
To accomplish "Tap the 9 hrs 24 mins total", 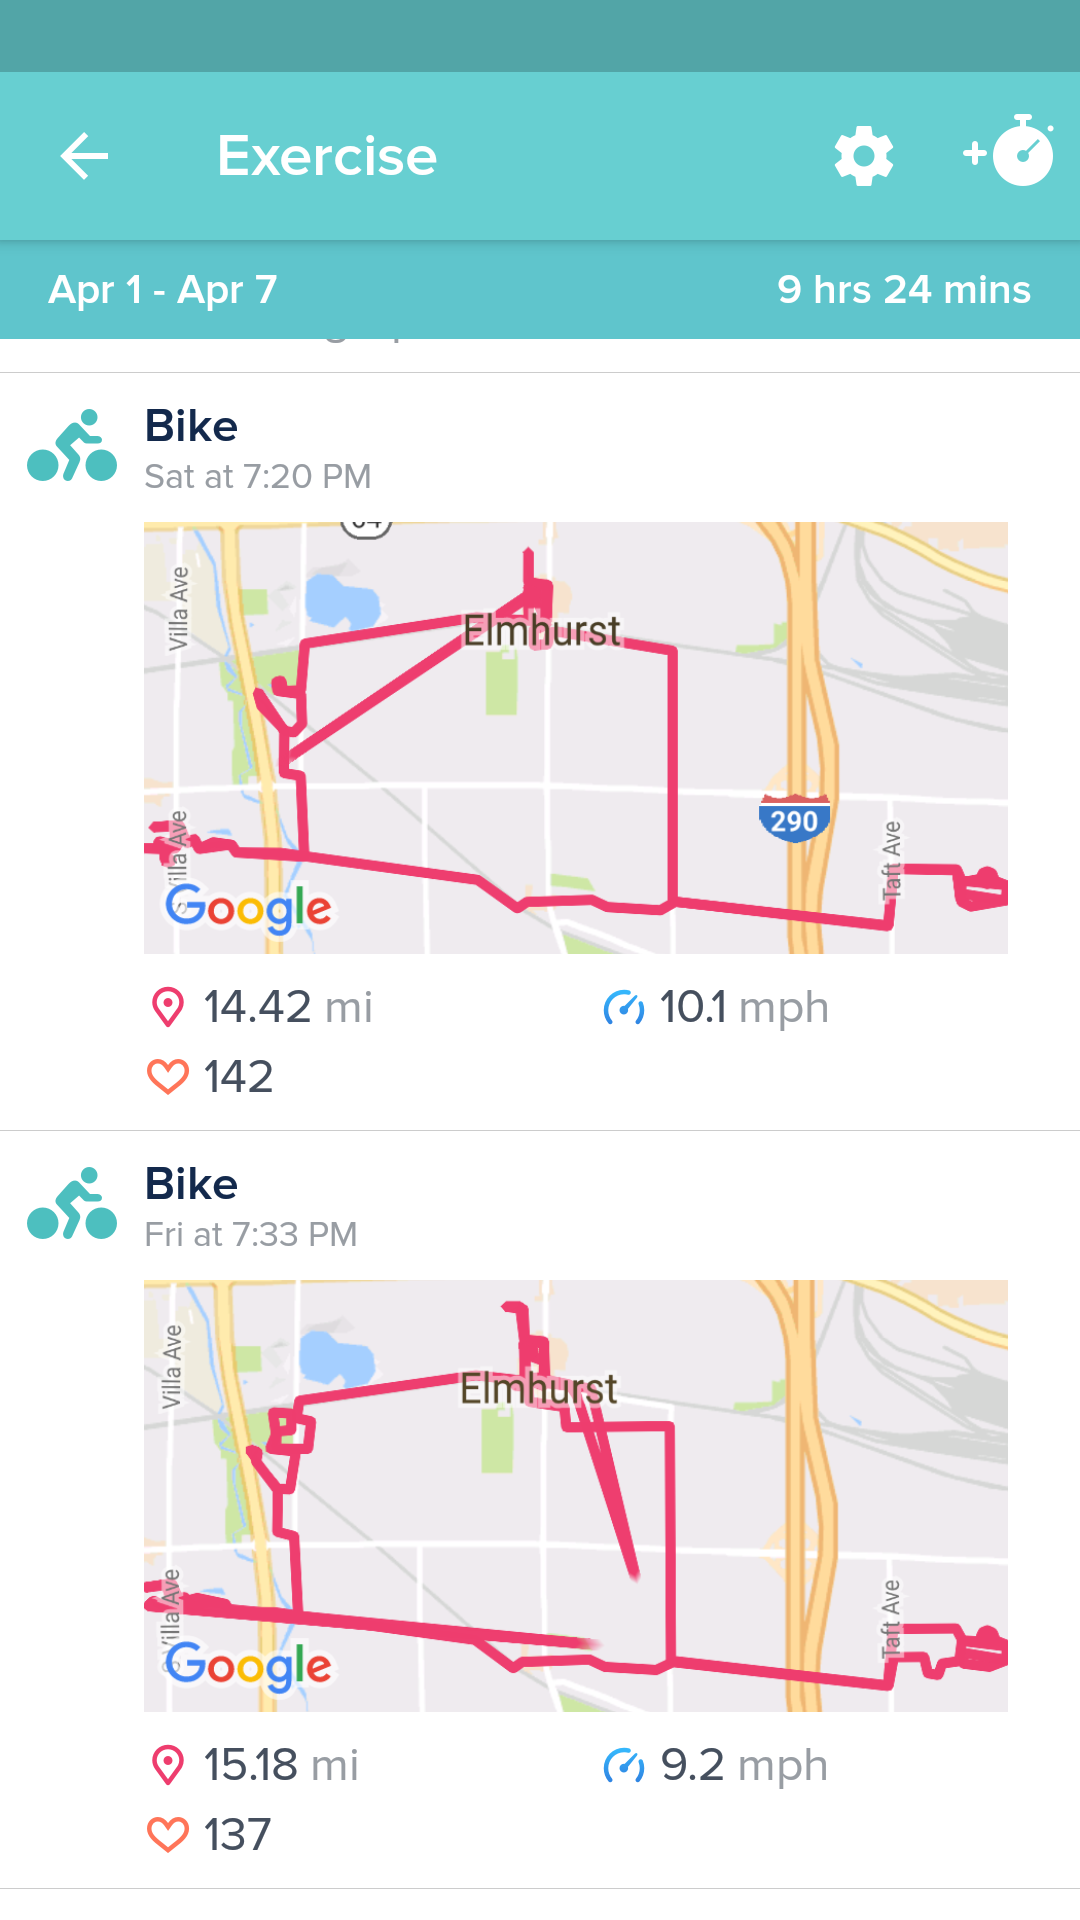I will coord(904,290).
